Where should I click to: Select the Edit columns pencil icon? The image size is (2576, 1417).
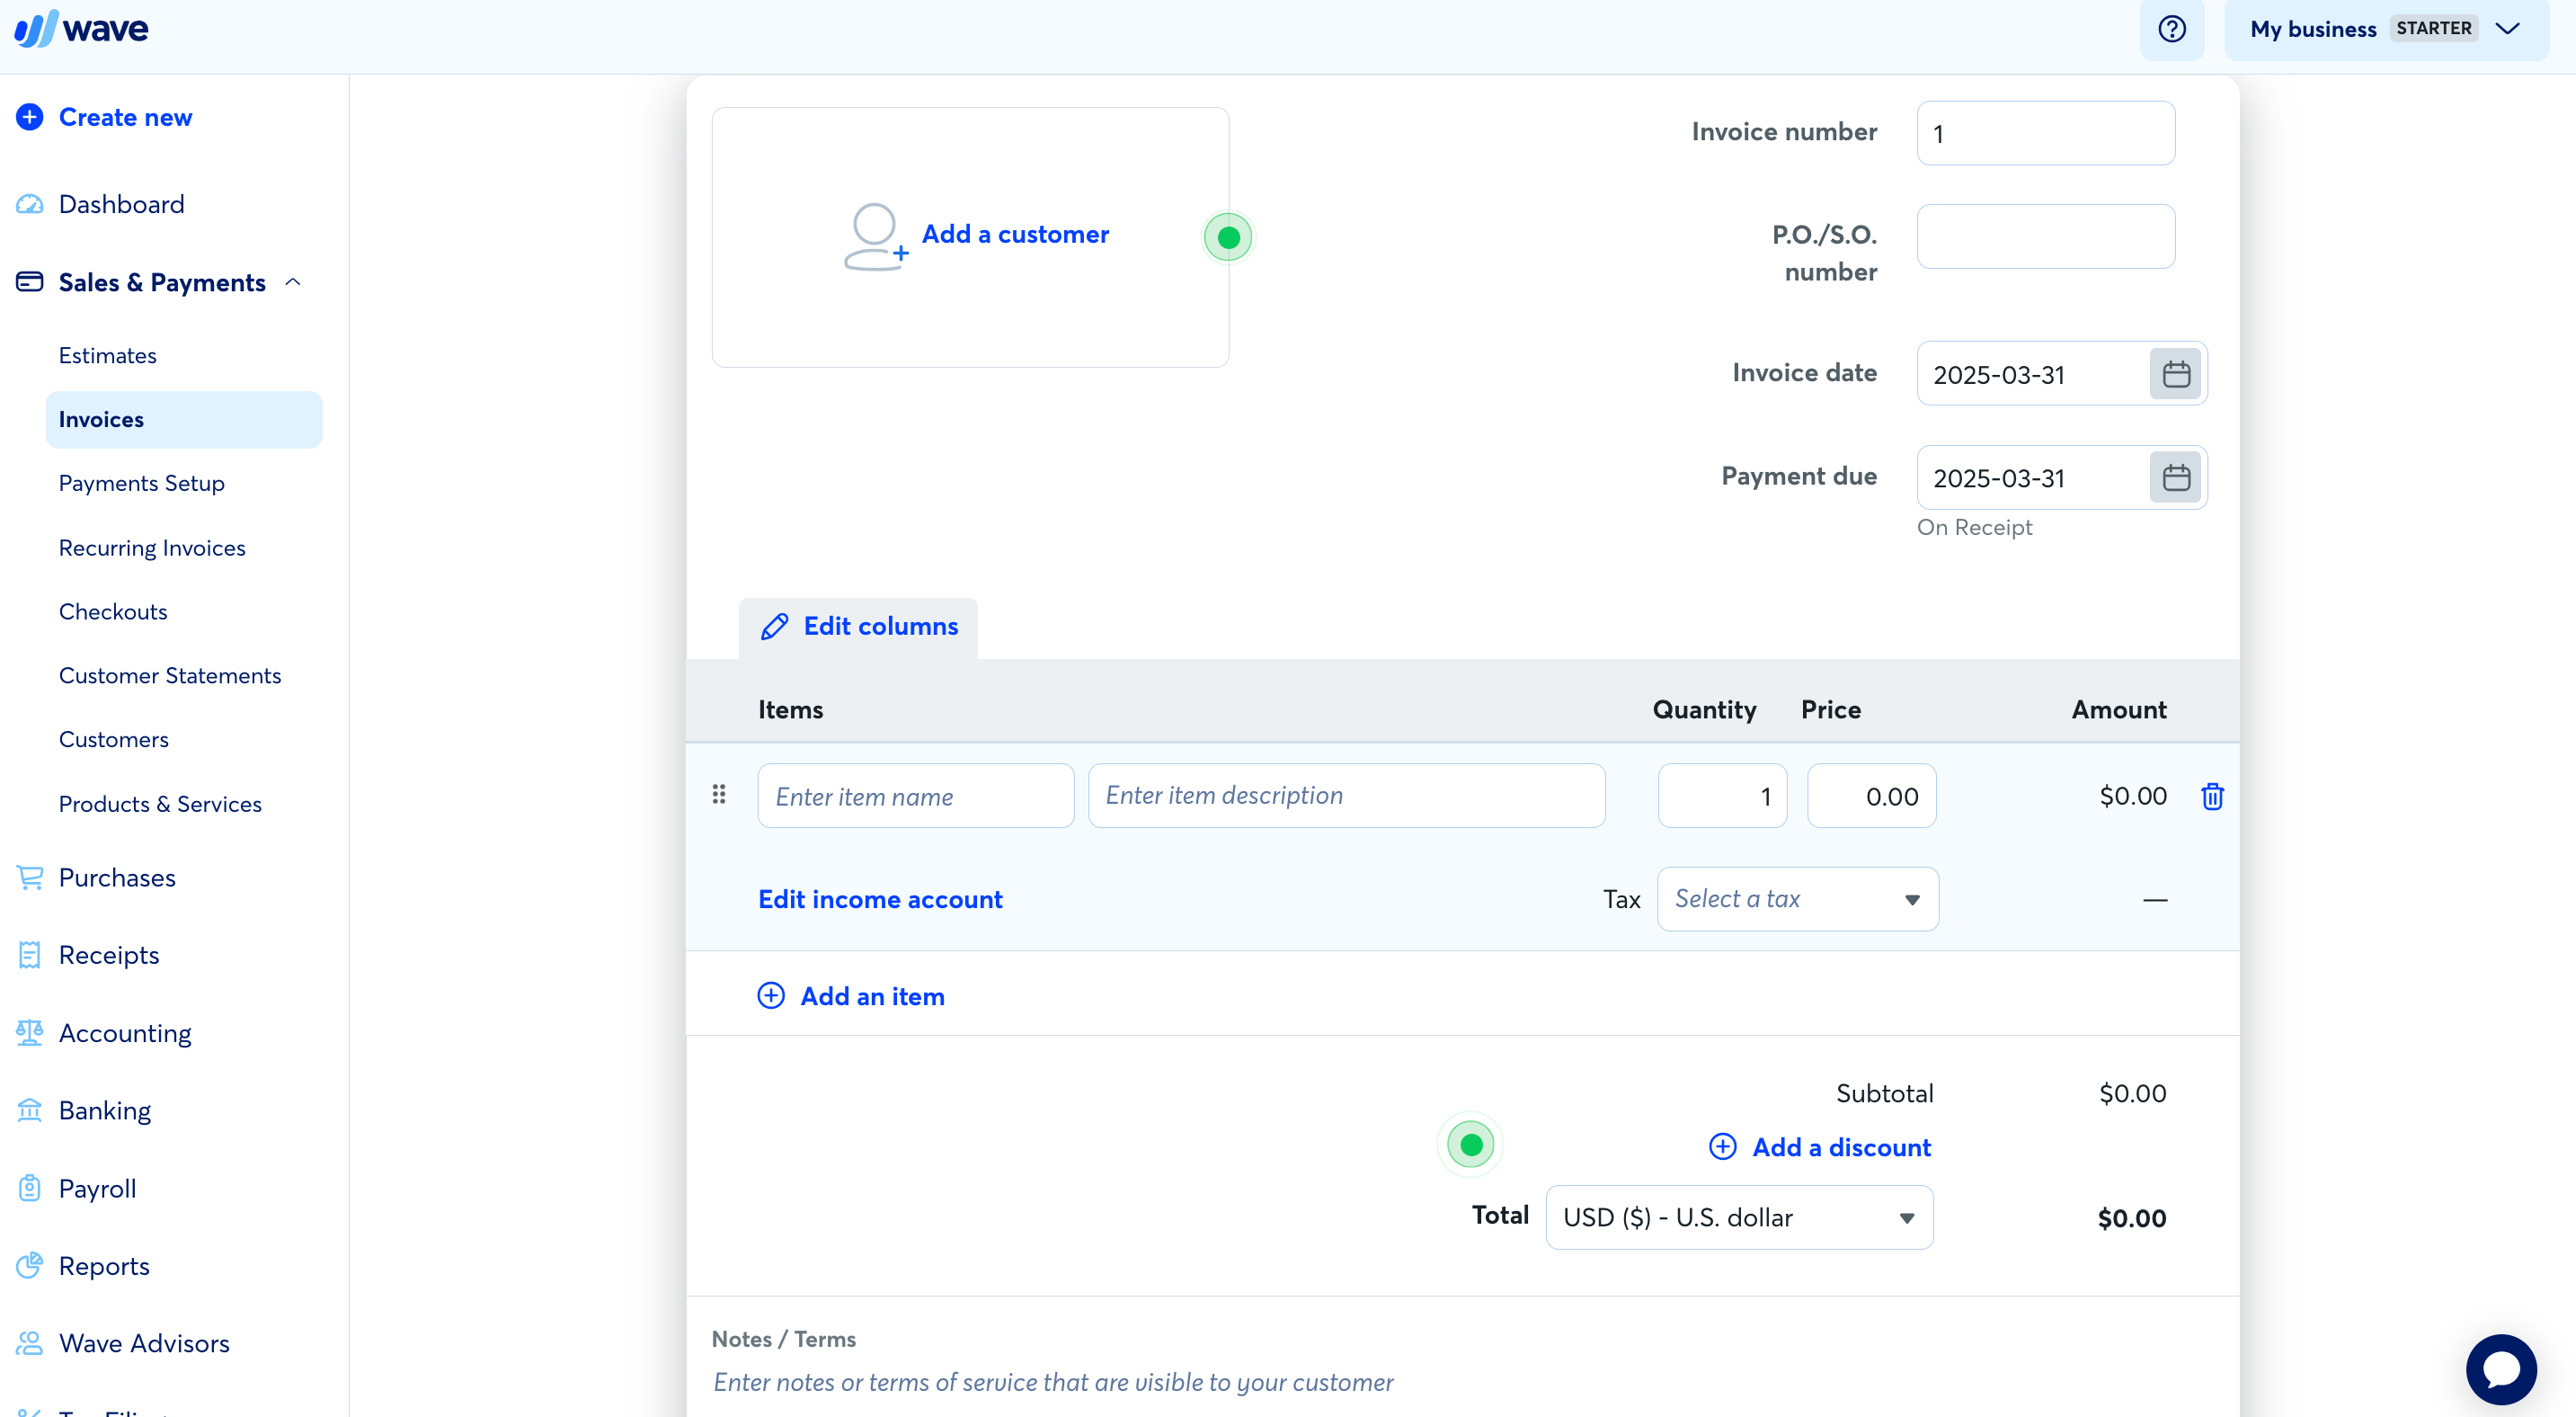775,627
